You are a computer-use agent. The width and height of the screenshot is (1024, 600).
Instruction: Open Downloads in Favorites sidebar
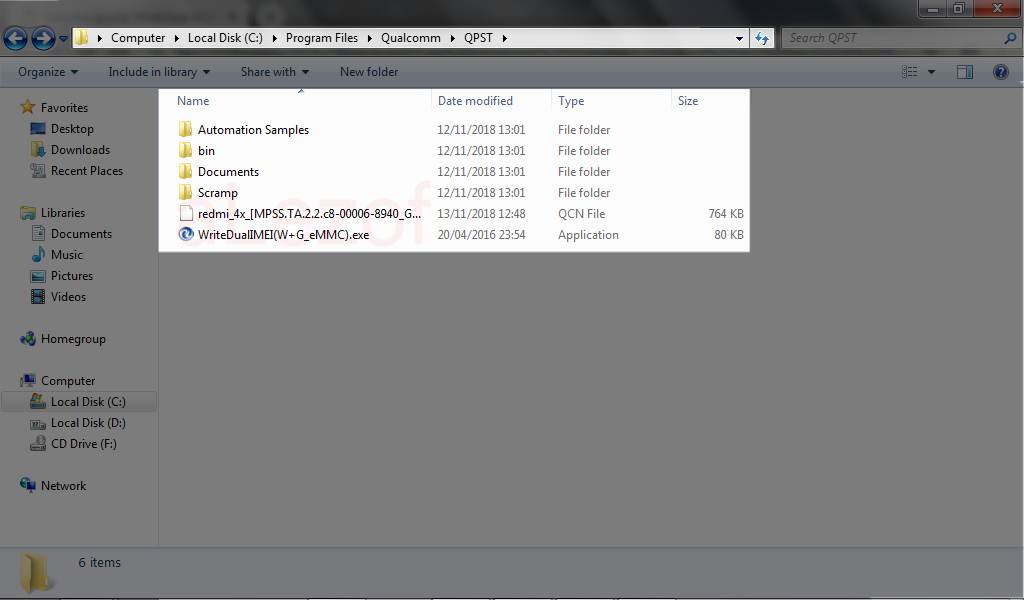[x=80, y=150]
